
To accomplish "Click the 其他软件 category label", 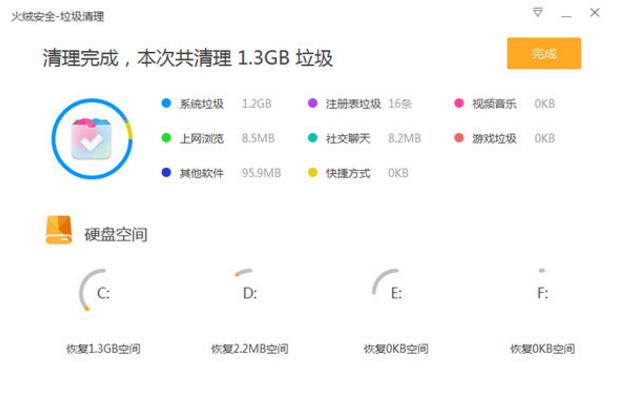I will pyautogui.click(x=201, y=173).
